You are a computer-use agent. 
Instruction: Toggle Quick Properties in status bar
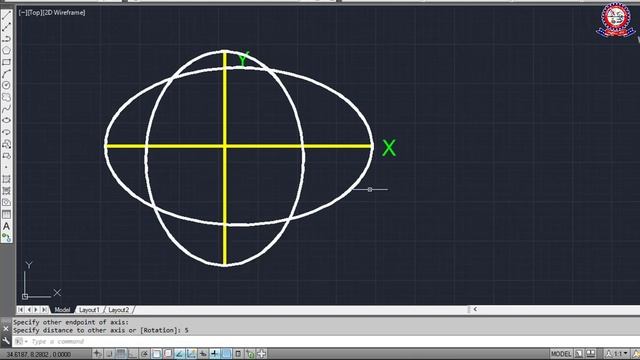238,353
